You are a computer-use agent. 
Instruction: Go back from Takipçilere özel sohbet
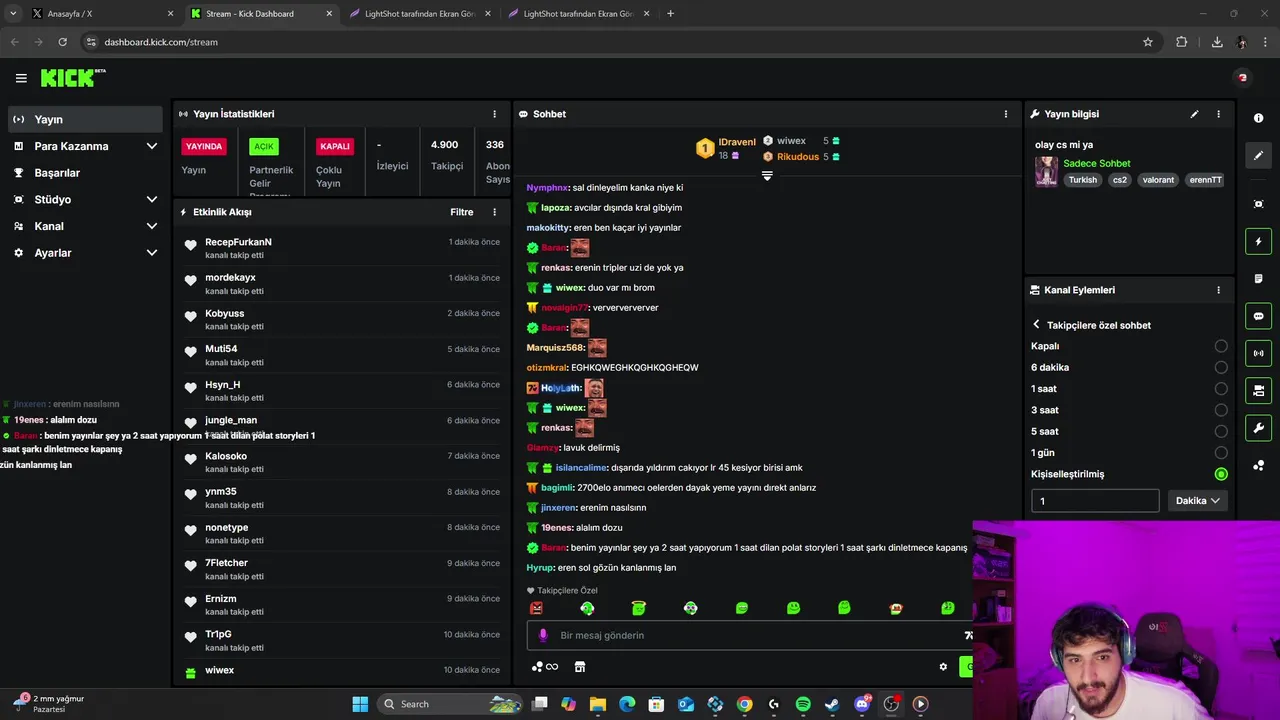[1037, 325]
